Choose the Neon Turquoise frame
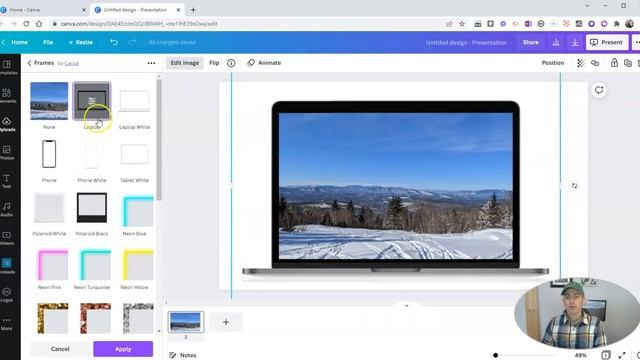This screenshot has height=360, width=640. click(96, 265)
